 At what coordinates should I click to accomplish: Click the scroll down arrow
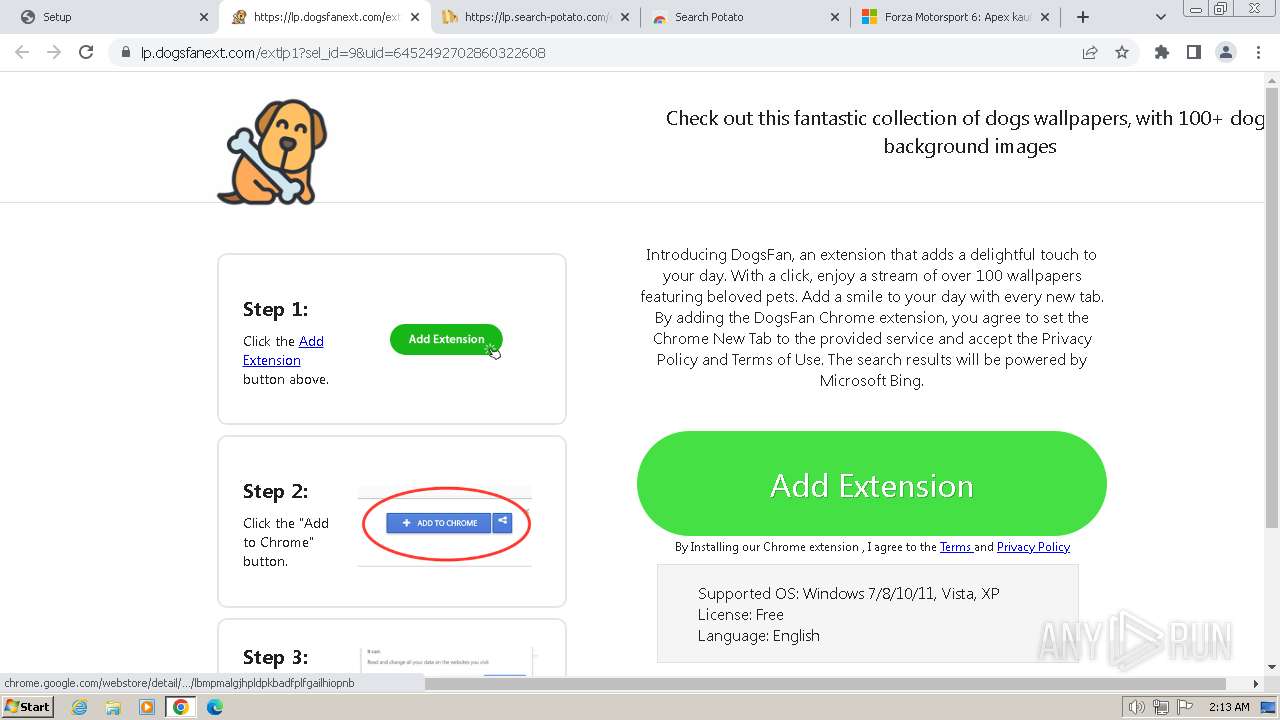coord(1271,667)
